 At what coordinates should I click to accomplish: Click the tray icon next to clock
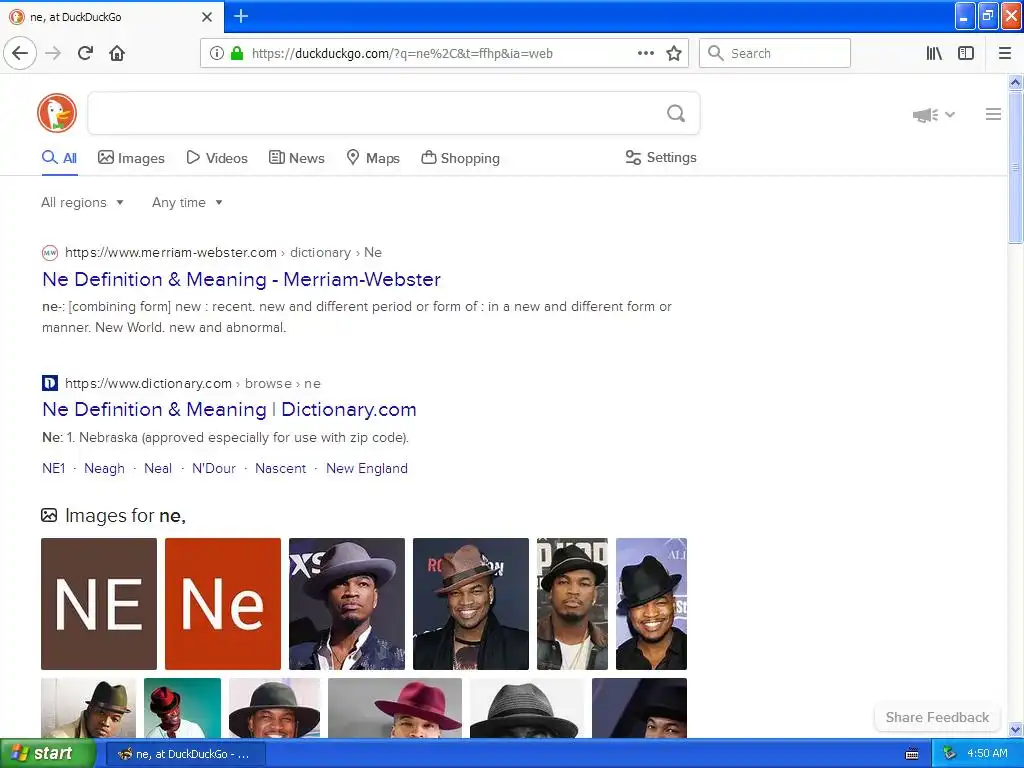949,754
